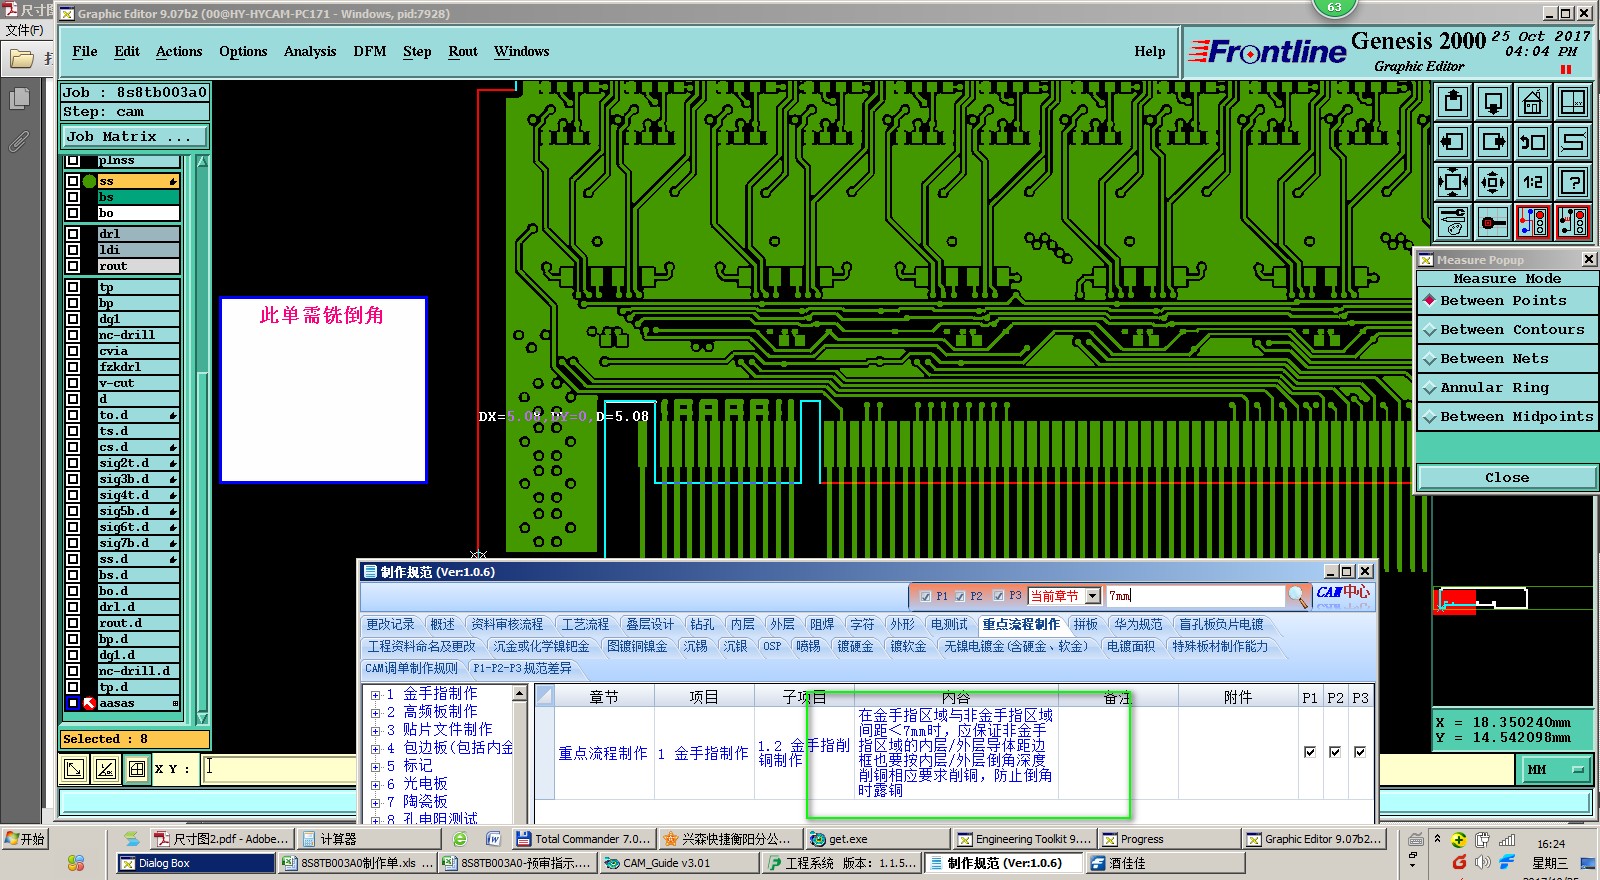Select the Between Contours measure mode
Screen dimensions: 1600x880
(x=1507, y=330)
